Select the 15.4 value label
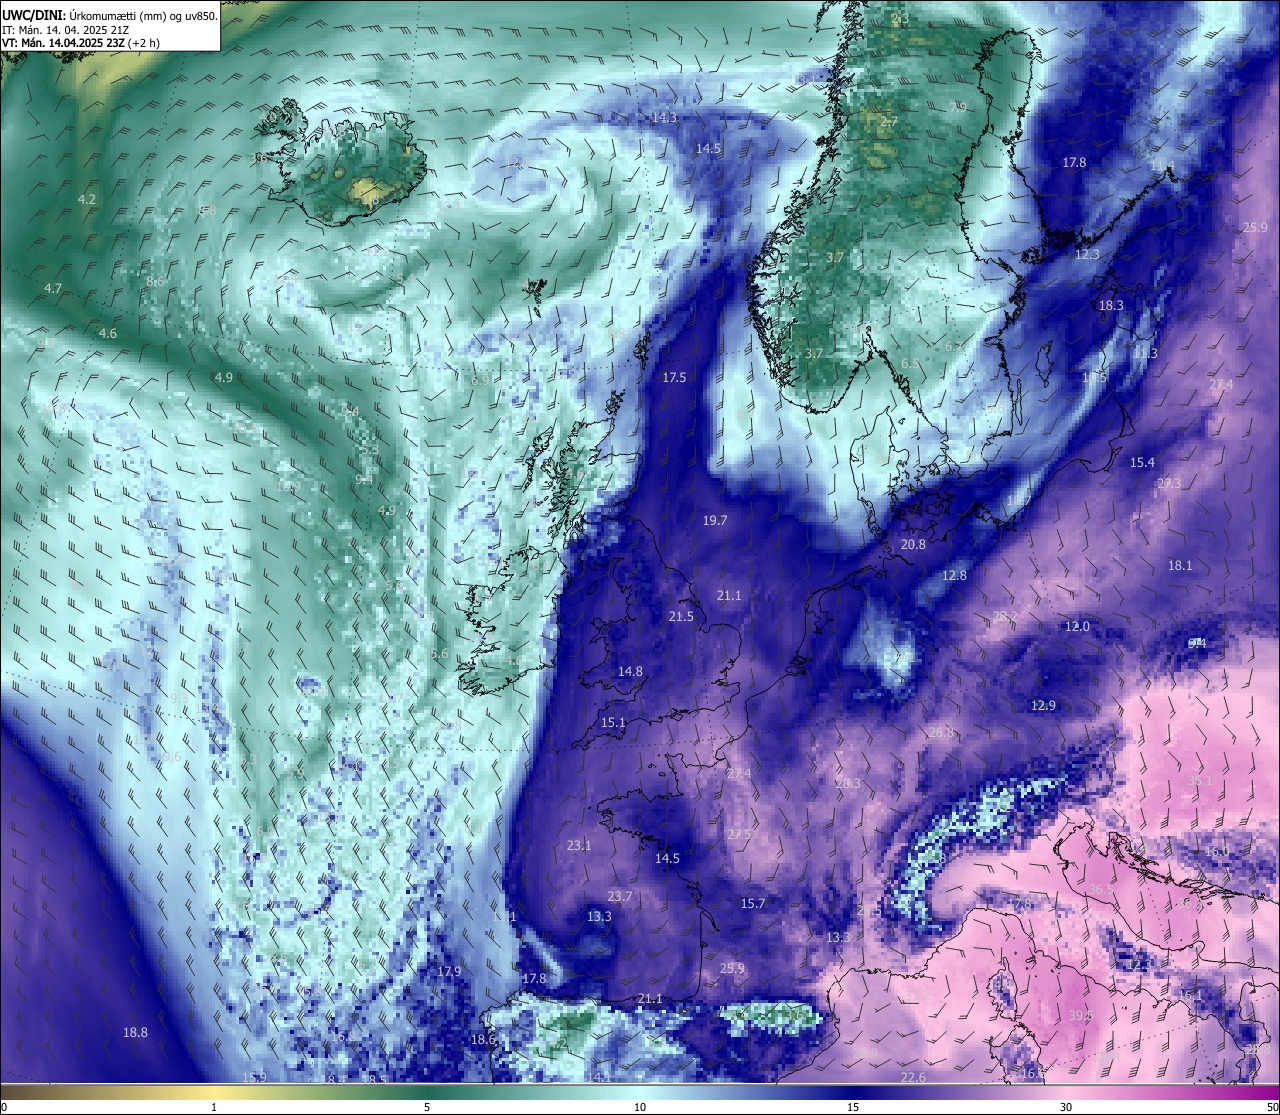This screenshot has width=1280, height=1115. pyautogui.click(x=1142, y=463)
